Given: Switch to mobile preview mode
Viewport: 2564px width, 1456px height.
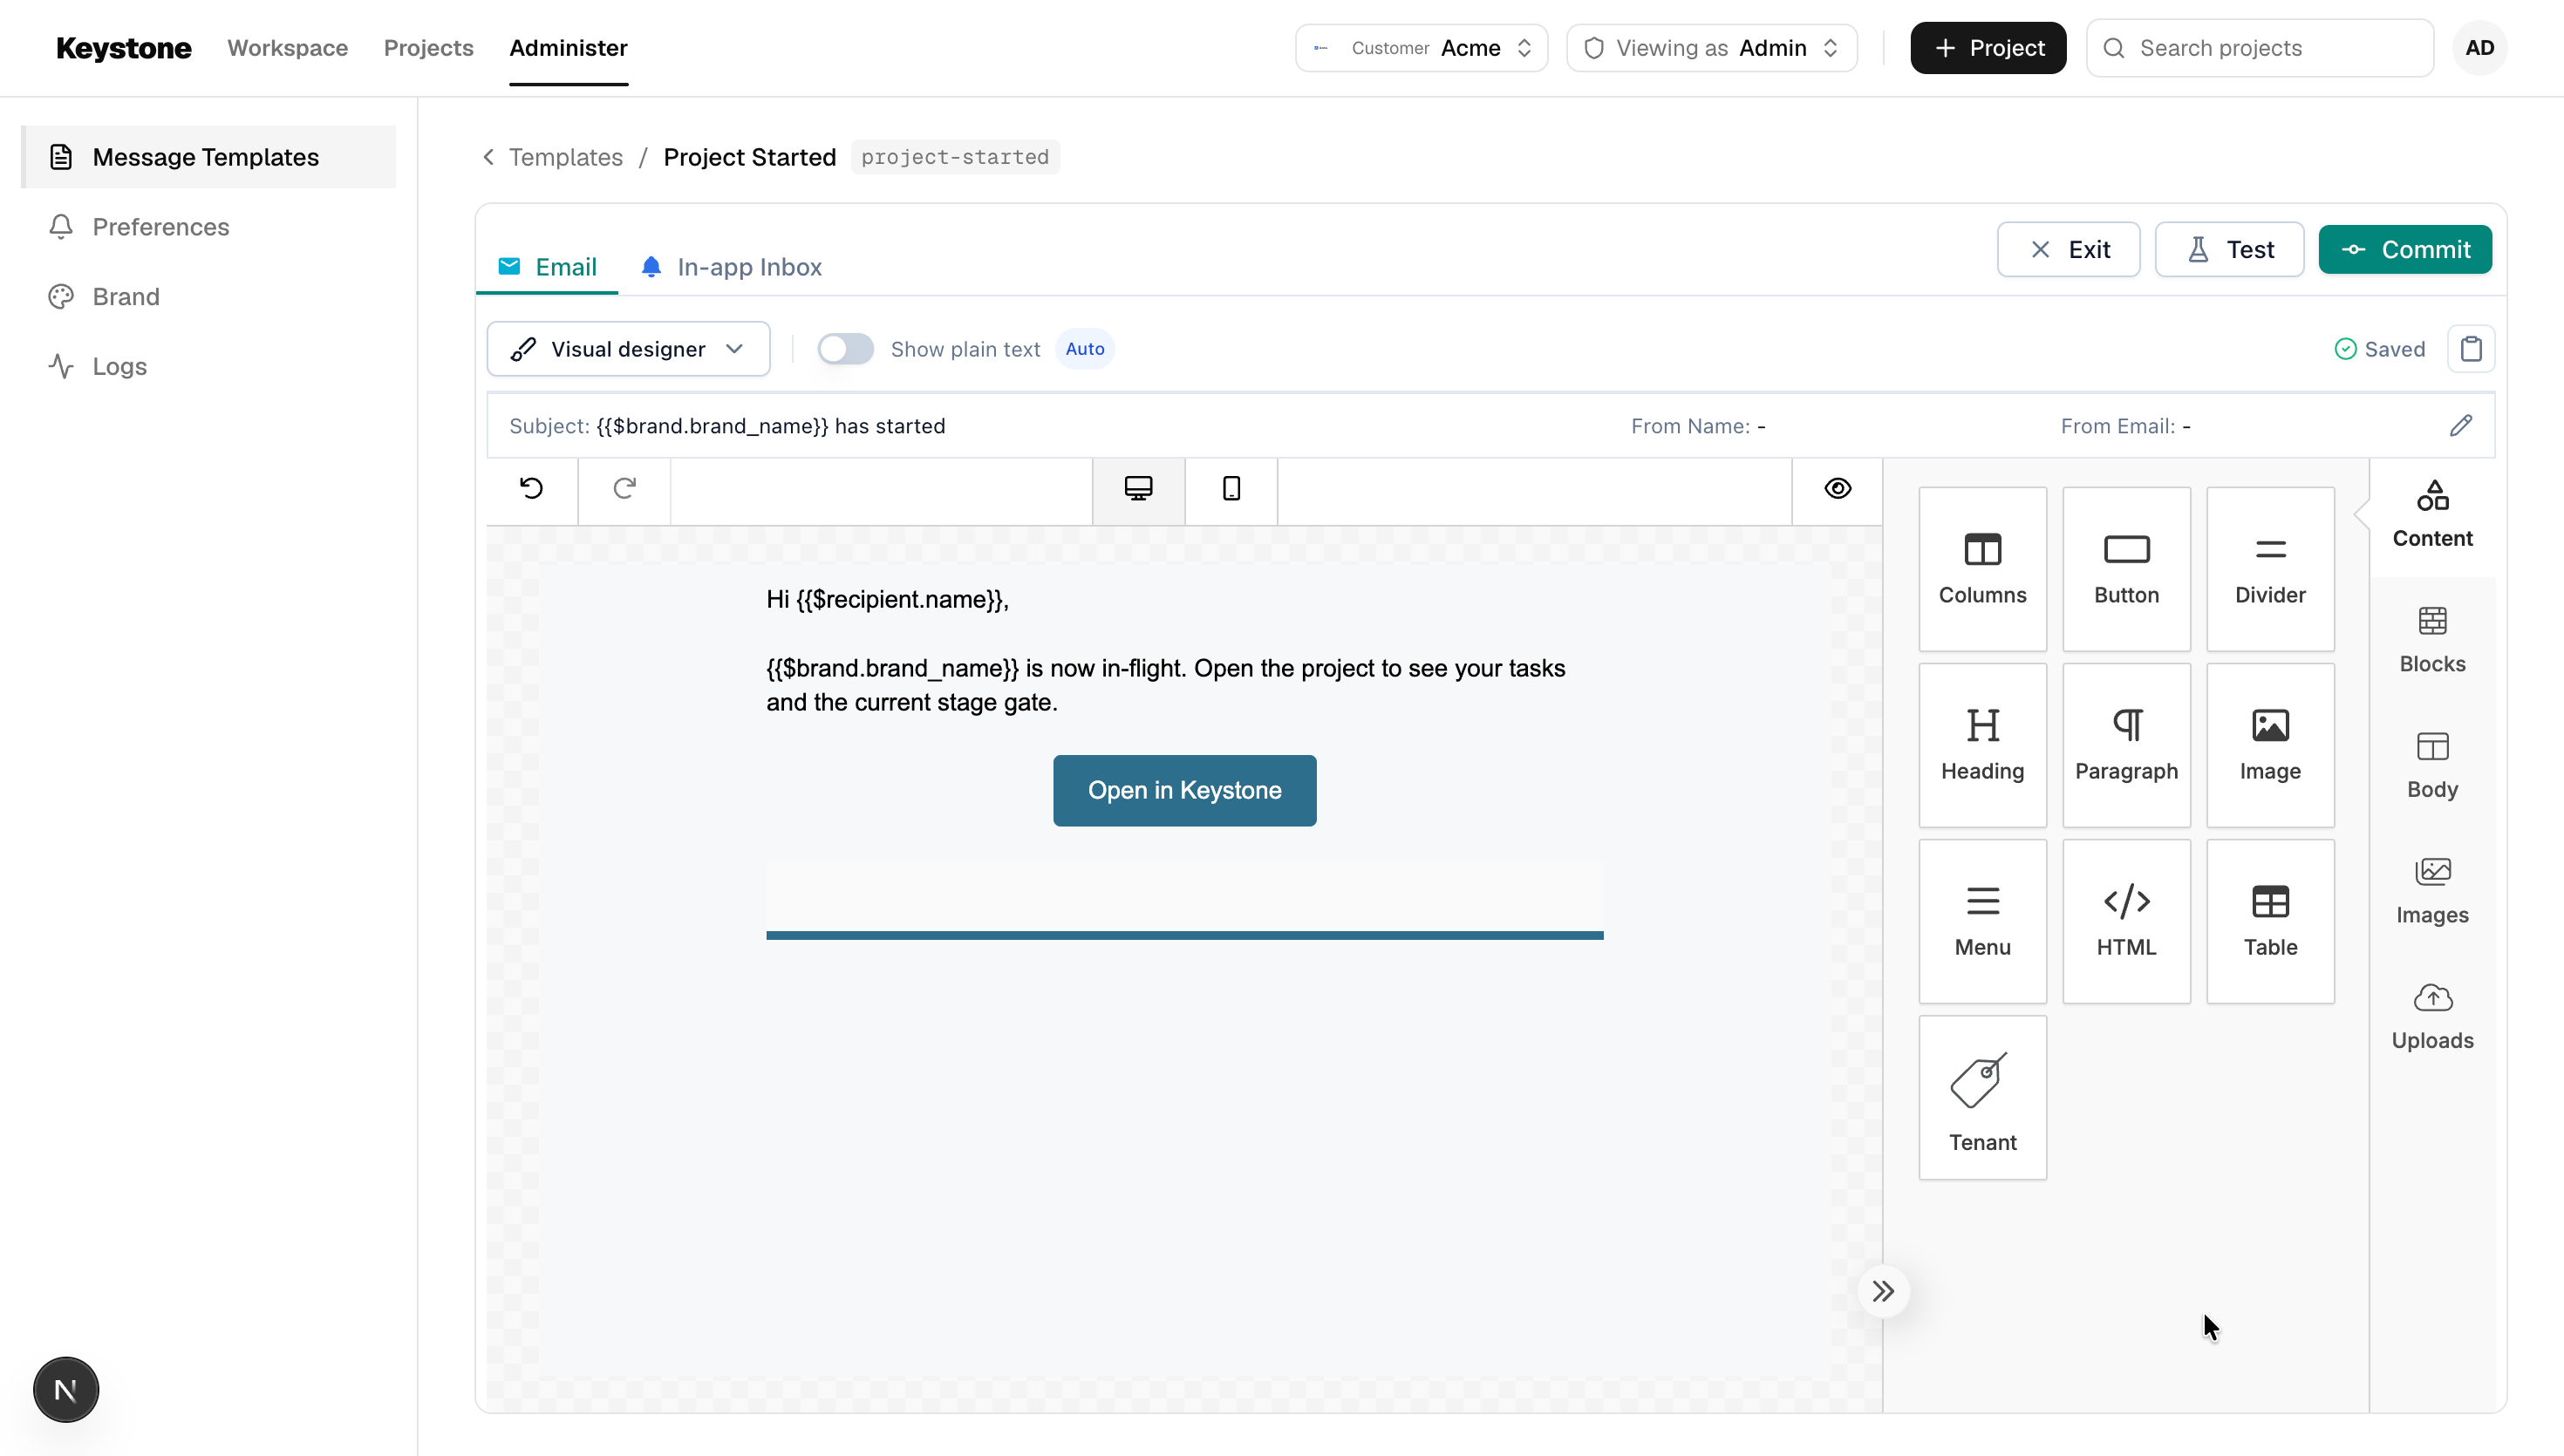Looking at the screenshot, I should [1231, 488].
